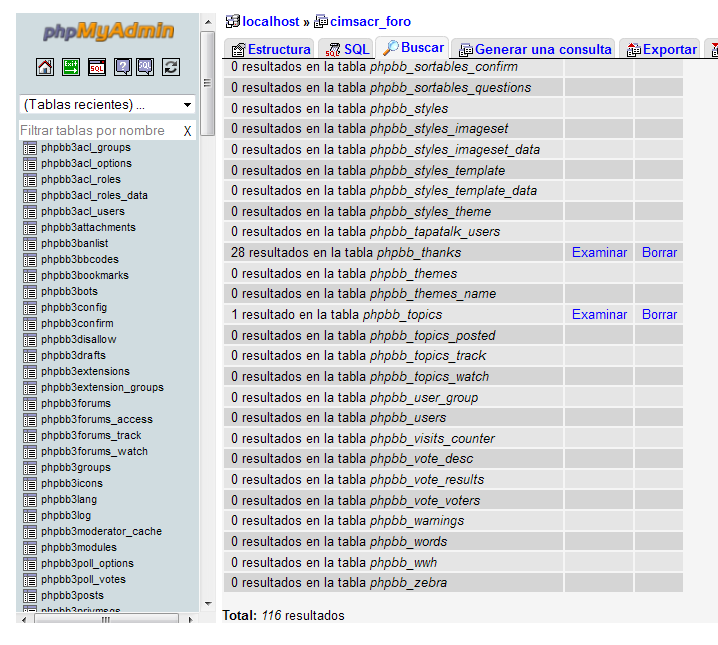Switch to the Estructura tab
The width and height of the screenshot is (718, 645).
[x=271, y=49]
